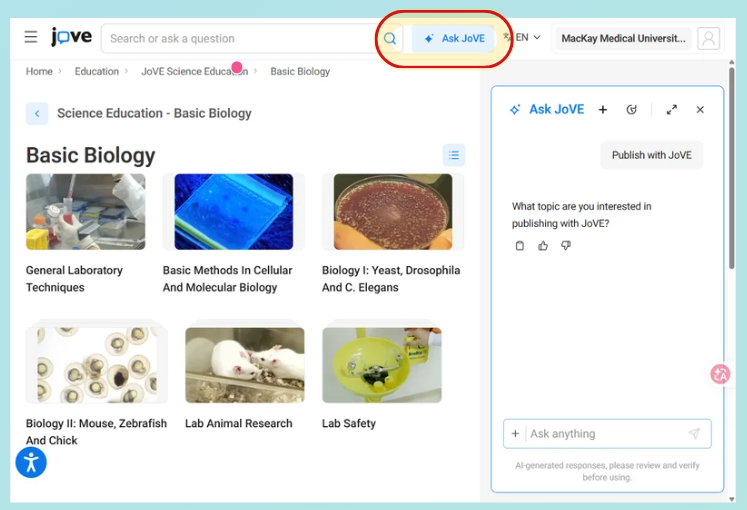747x510 pixels.
Task: Open chat history clock icon
Action: [631, 110]
